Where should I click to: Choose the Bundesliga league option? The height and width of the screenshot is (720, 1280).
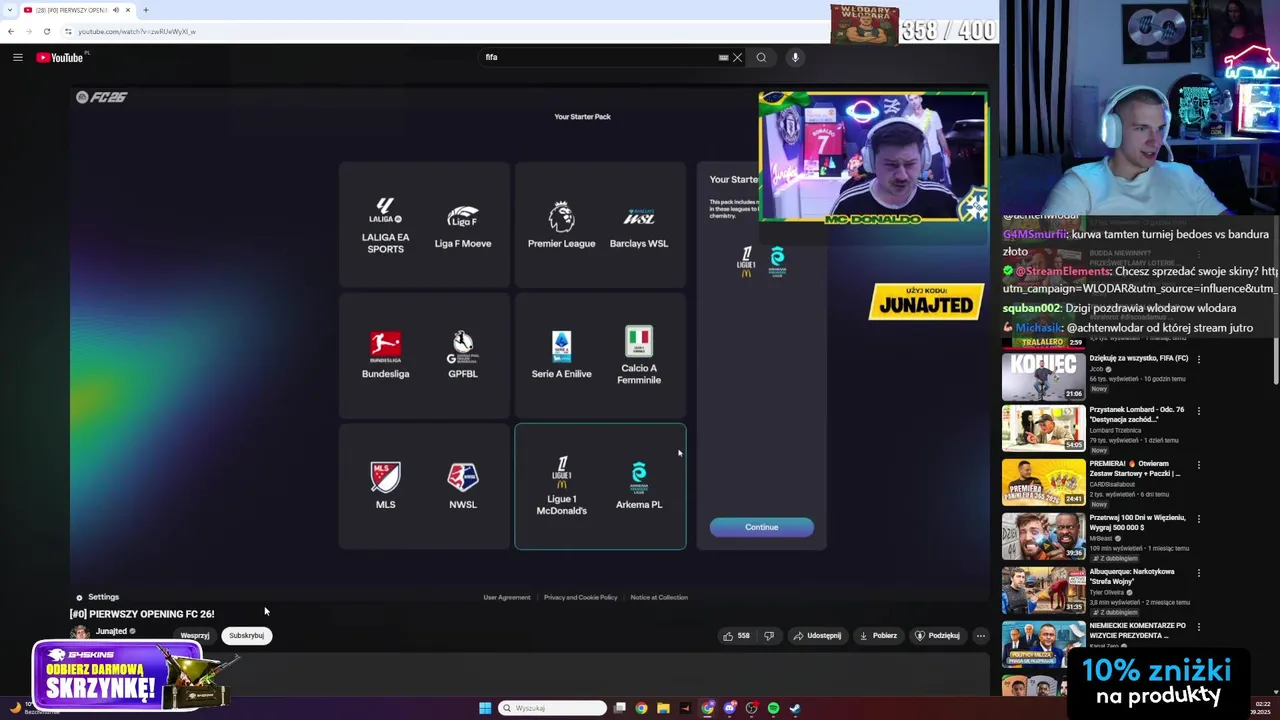tap(385, 356)
